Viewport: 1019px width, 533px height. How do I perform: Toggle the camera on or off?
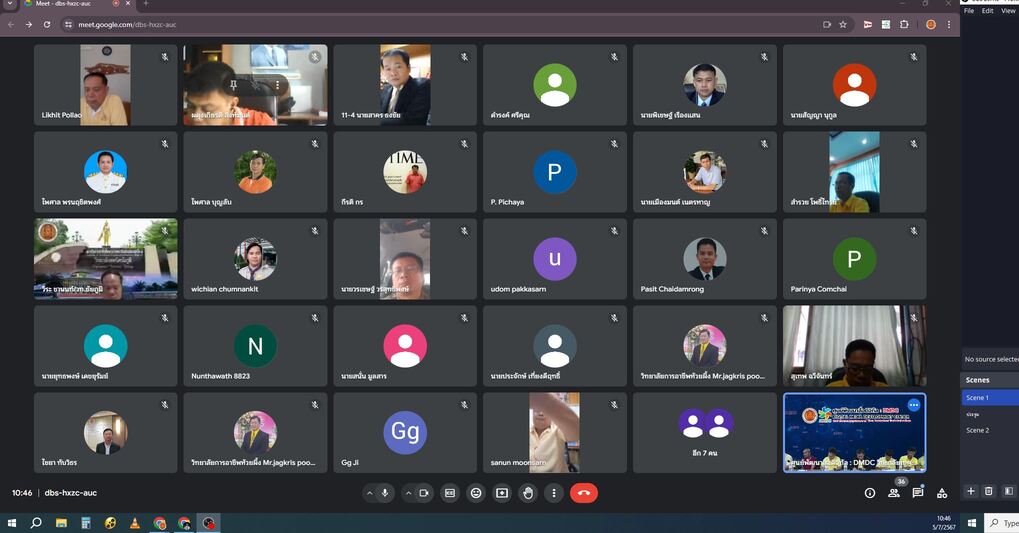[424, 493]
